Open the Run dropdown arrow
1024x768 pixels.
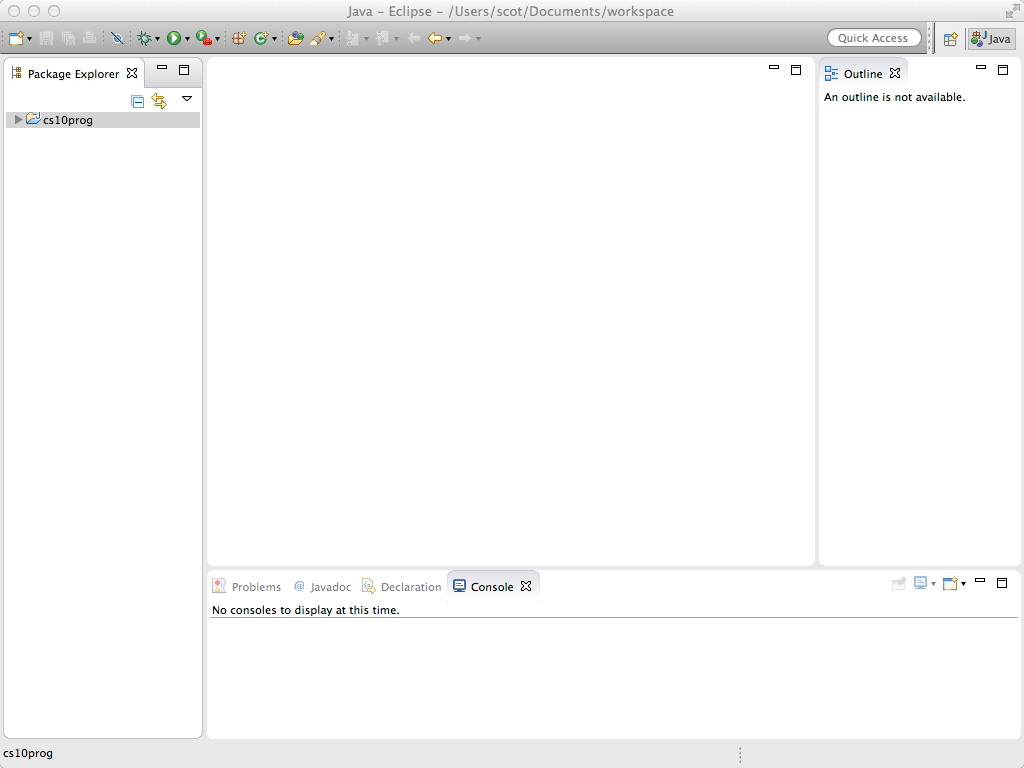187,39
